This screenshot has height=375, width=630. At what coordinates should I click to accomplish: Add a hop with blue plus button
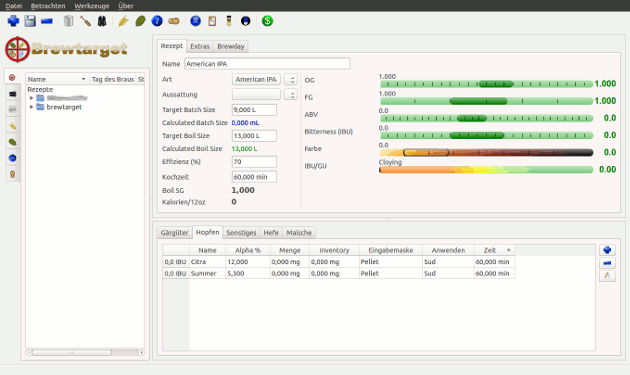(x=607, y=250)
